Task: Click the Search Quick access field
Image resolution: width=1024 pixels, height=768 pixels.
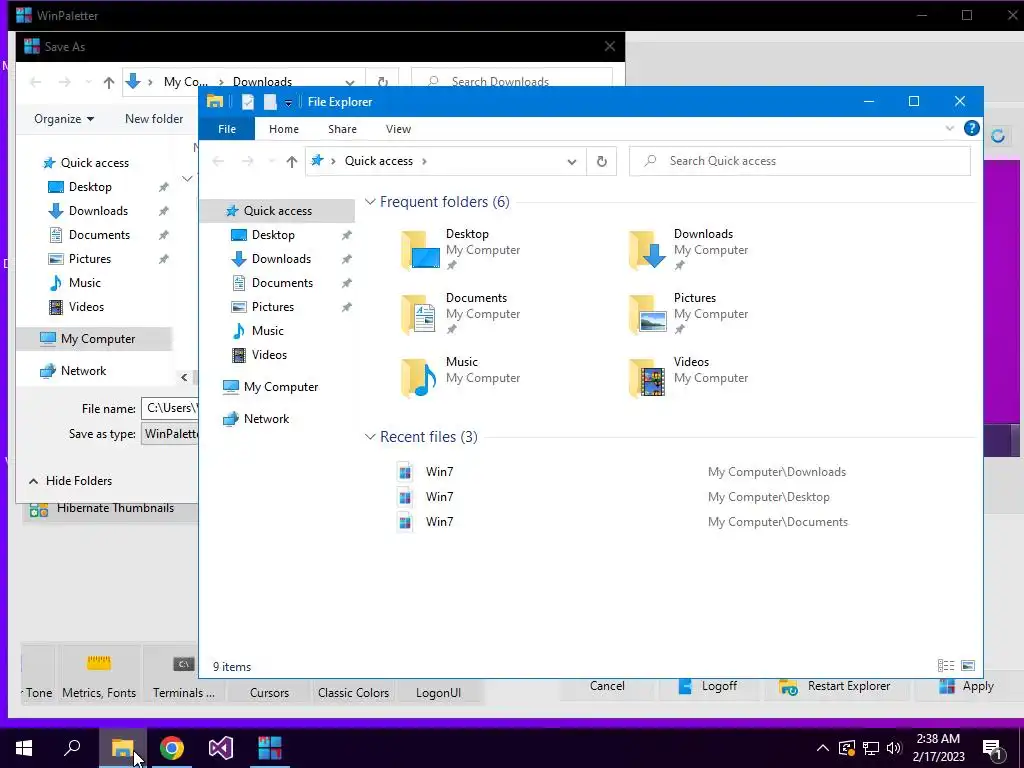Action: tap(800, 161)
